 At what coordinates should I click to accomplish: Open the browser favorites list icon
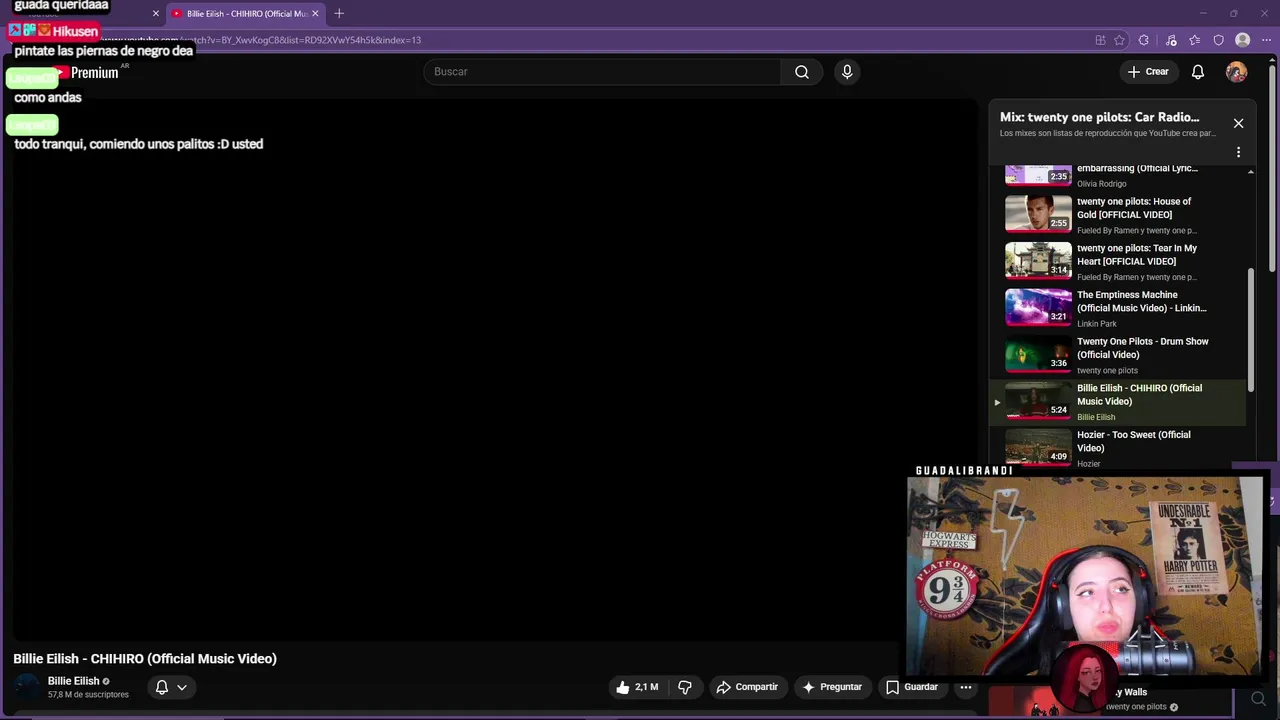tap(1194, 40)
